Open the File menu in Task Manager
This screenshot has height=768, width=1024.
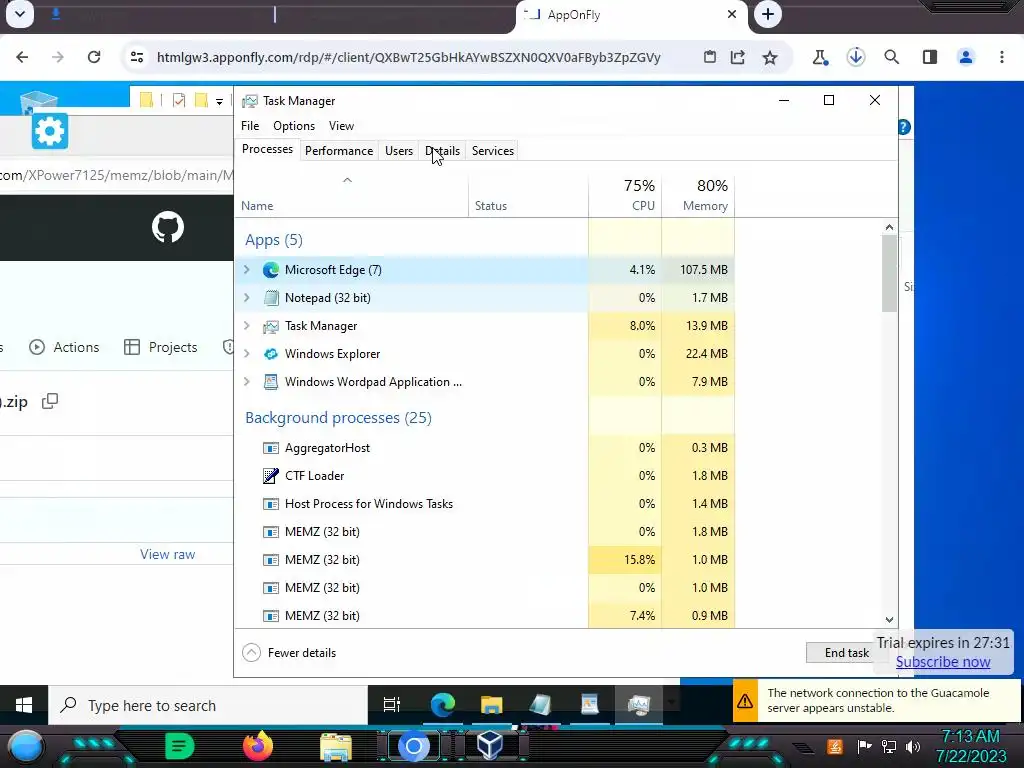point(250,125)
